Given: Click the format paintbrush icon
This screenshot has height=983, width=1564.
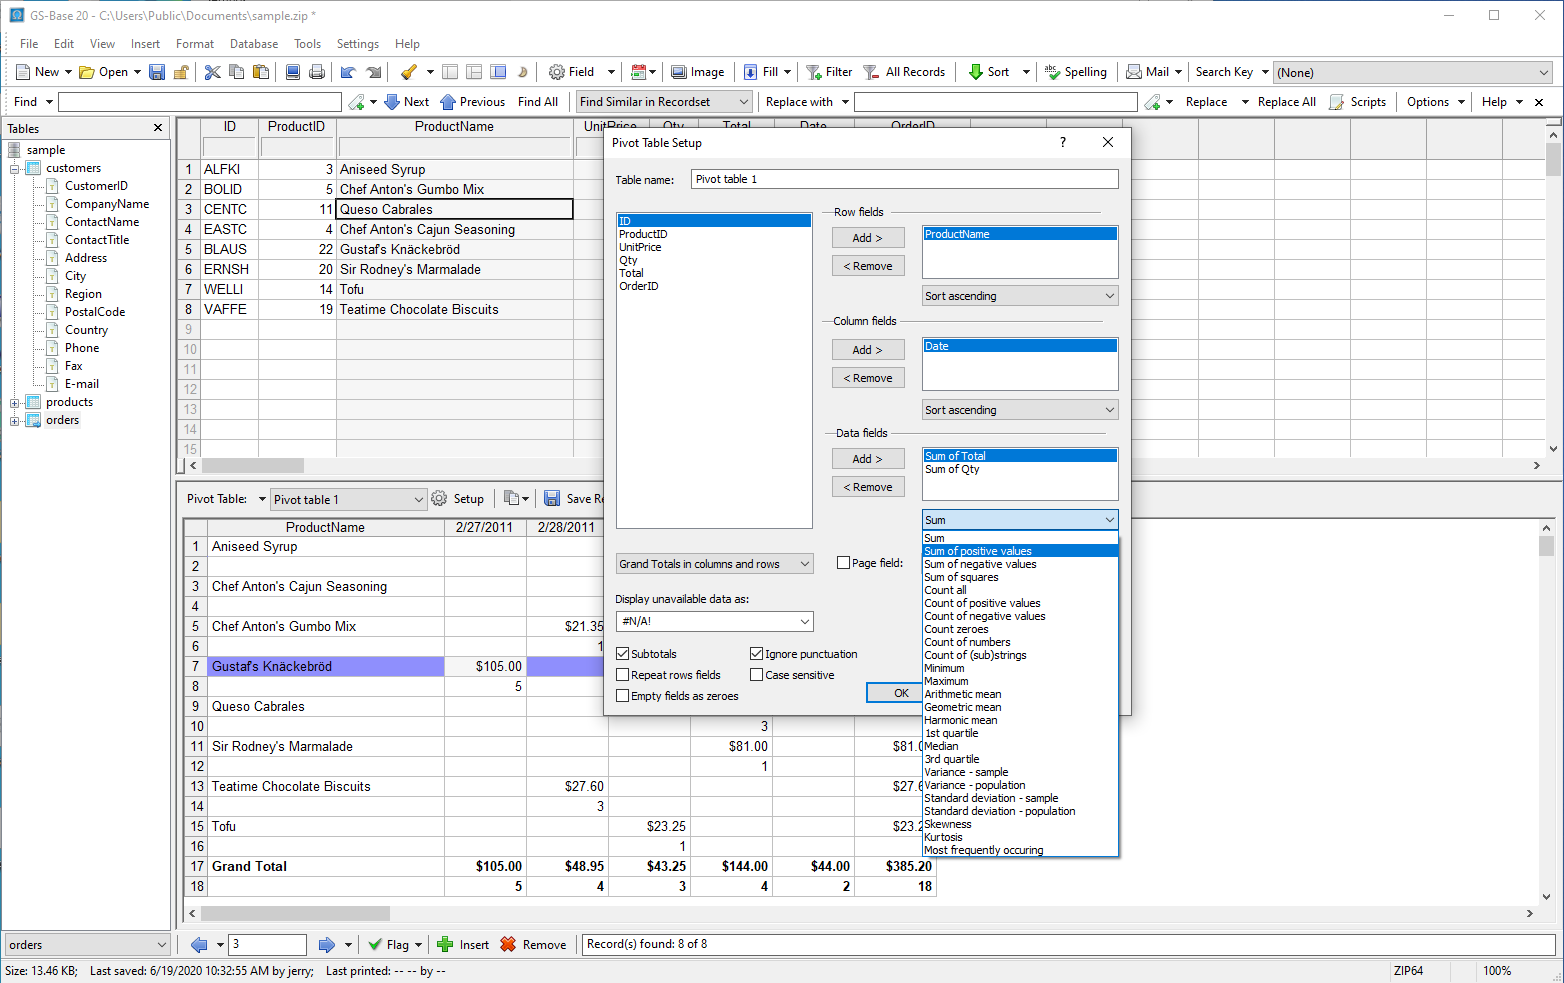Looking at the screenshot, I should click(408, 72).
